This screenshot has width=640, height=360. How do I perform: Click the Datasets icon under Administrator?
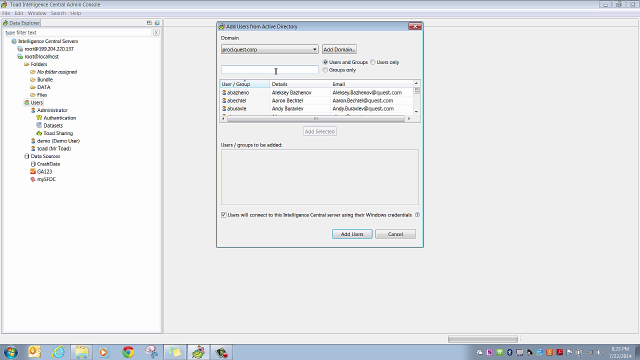point(39,125)
